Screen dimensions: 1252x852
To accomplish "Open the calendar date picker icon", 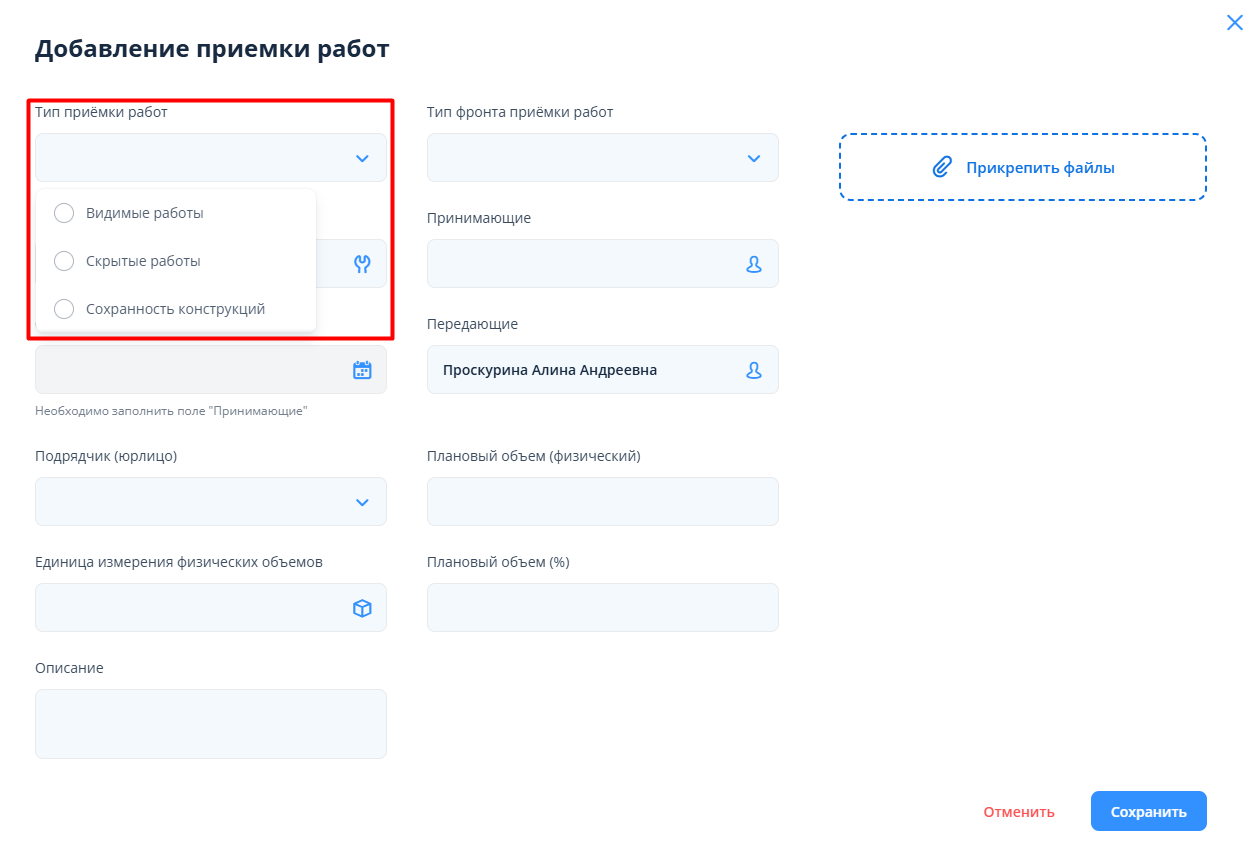I will (362, 370).
